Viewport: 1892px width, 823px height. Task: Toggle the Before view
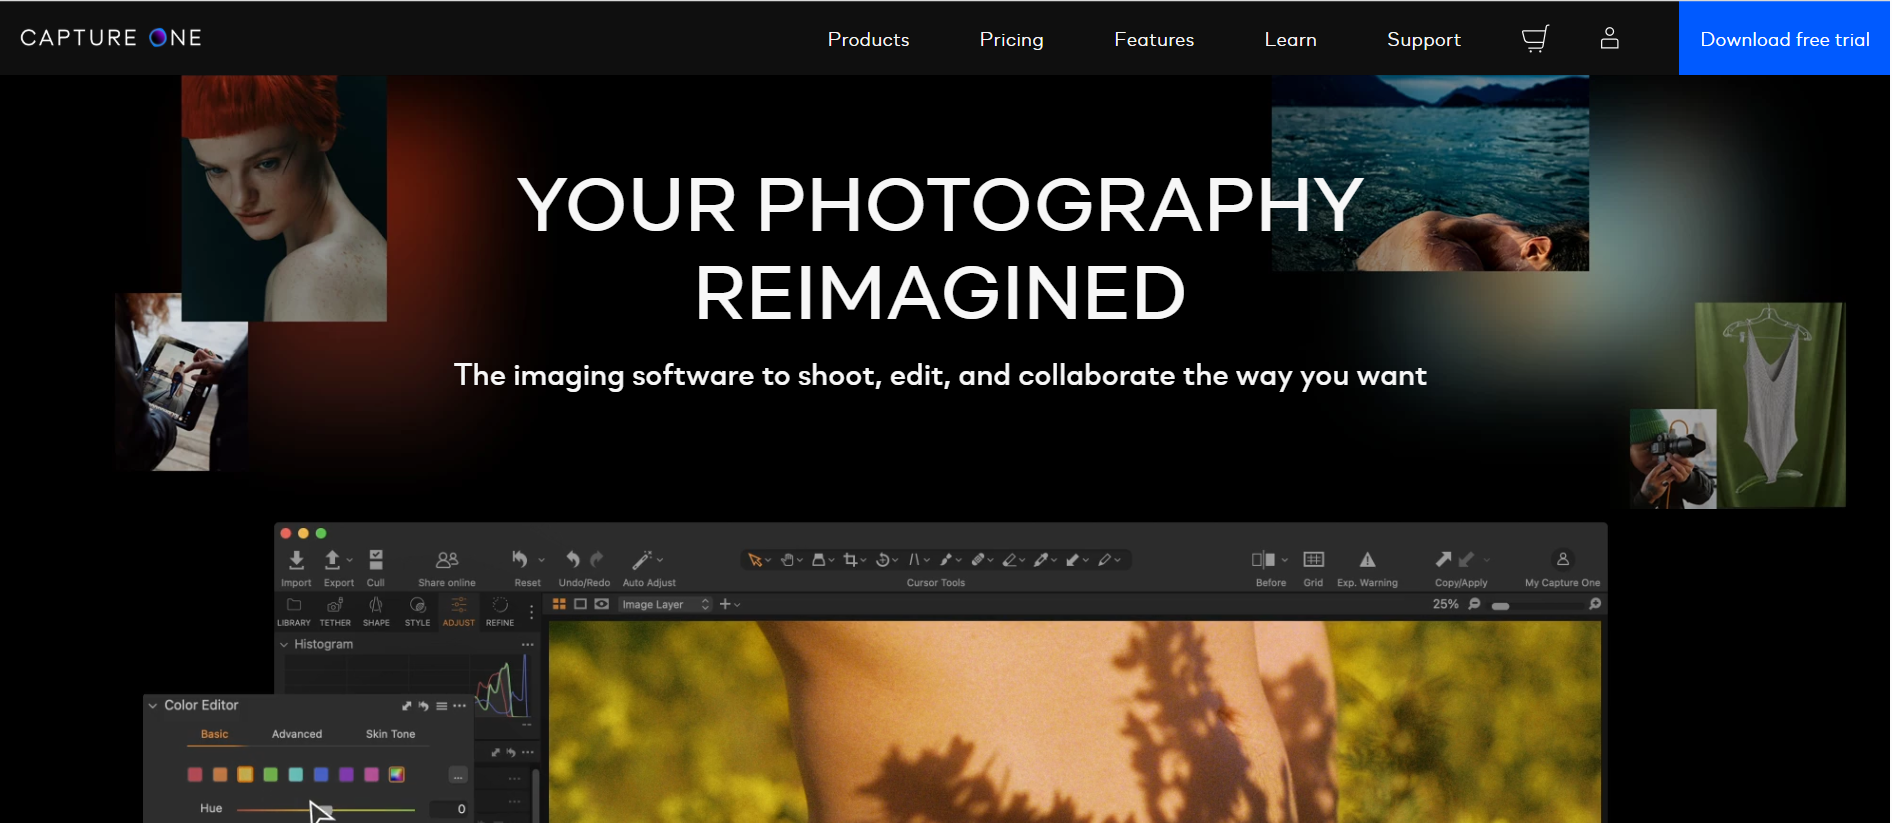[x=1263, y=560]
